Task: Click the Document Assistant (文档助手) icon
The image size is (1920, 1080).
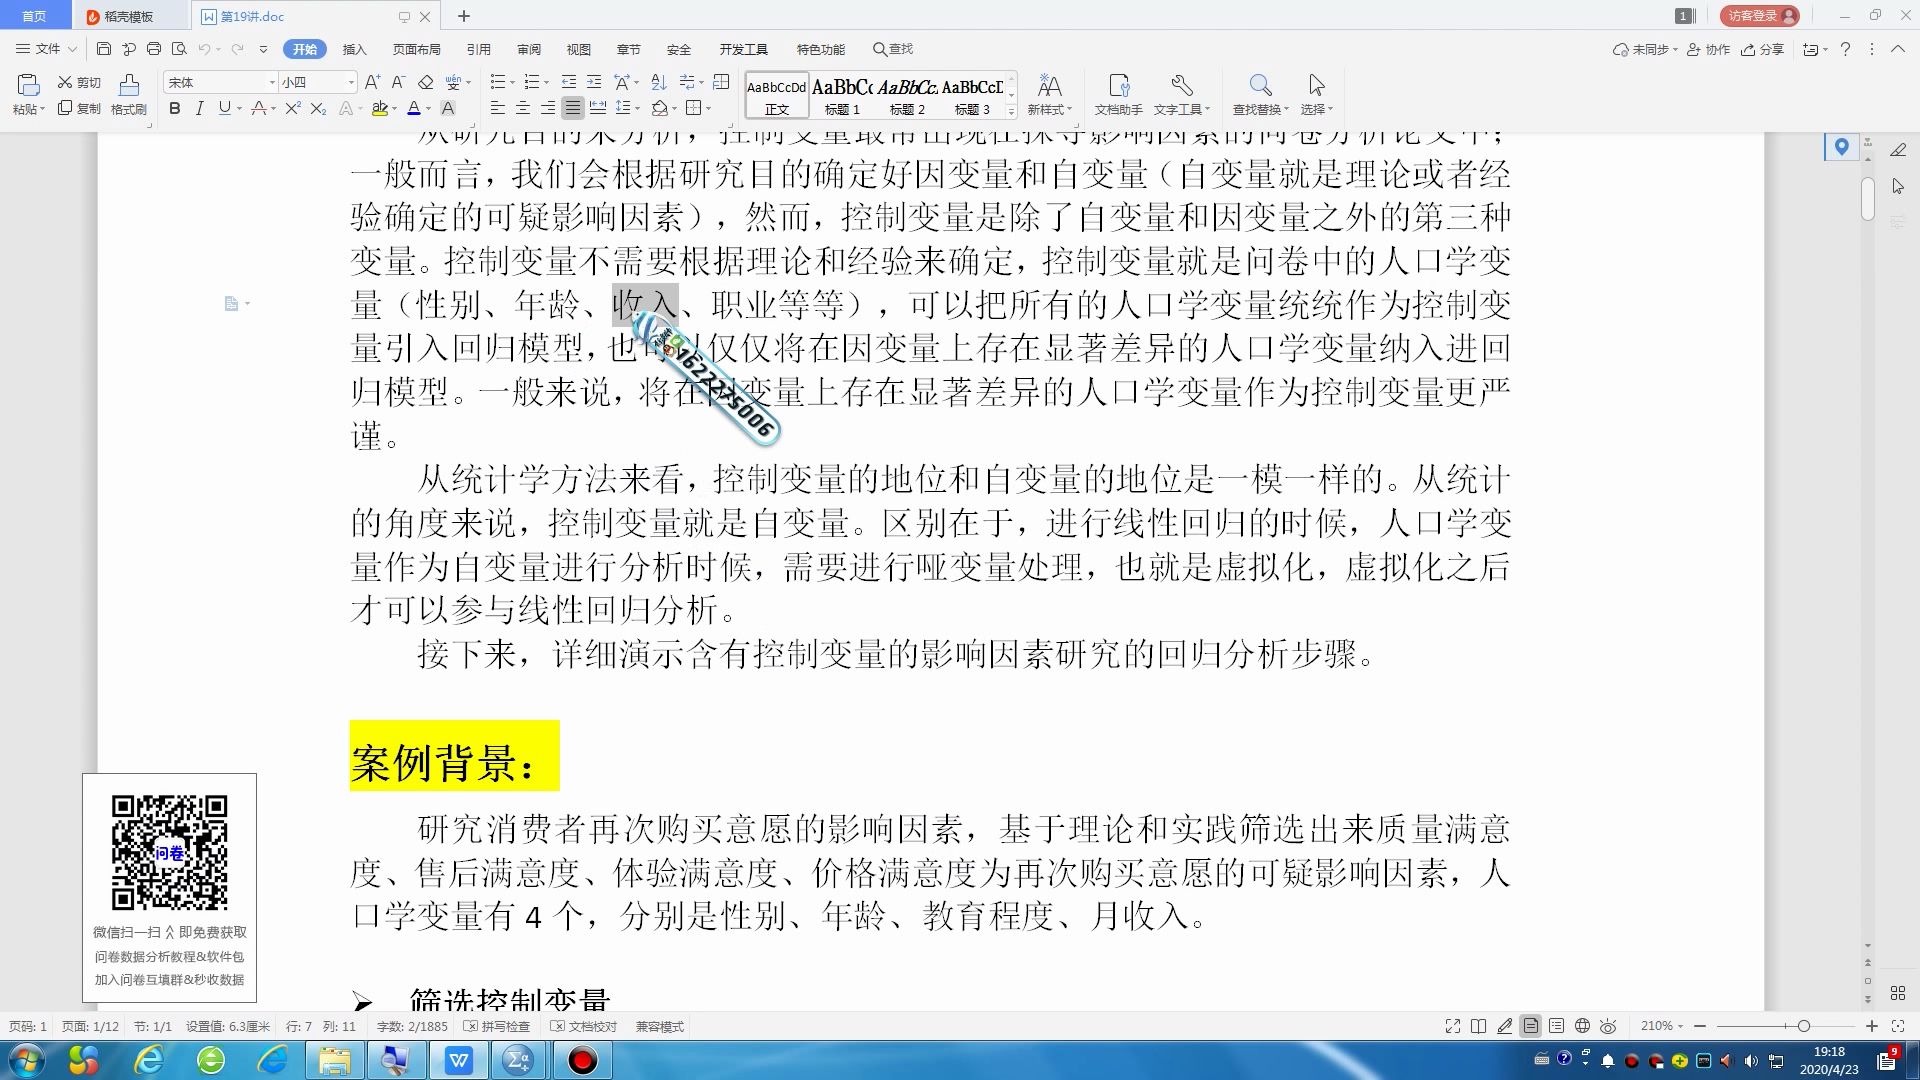Action: [1118, 95]
